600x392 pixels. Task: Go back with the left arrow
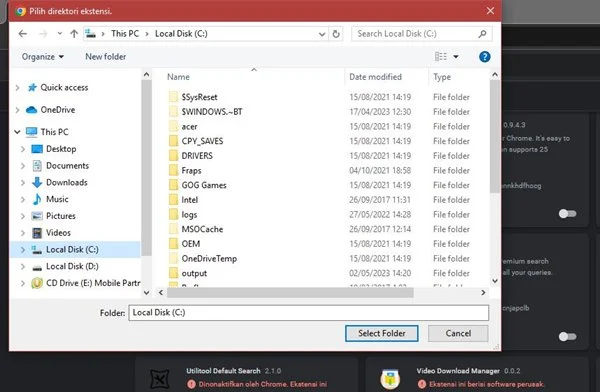[x=23, y=34]
